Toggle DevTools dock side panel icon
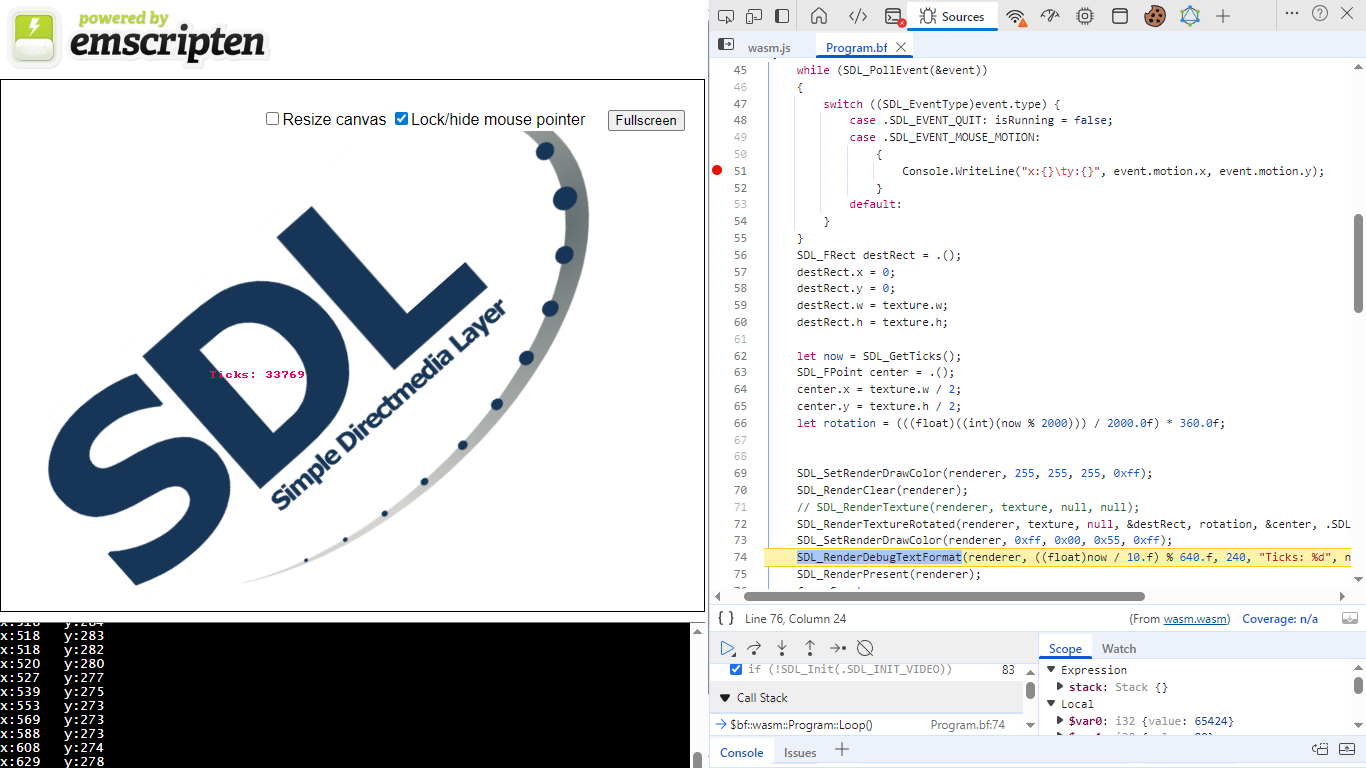This screenshot has width=1366, height=768. click(782, 16)
